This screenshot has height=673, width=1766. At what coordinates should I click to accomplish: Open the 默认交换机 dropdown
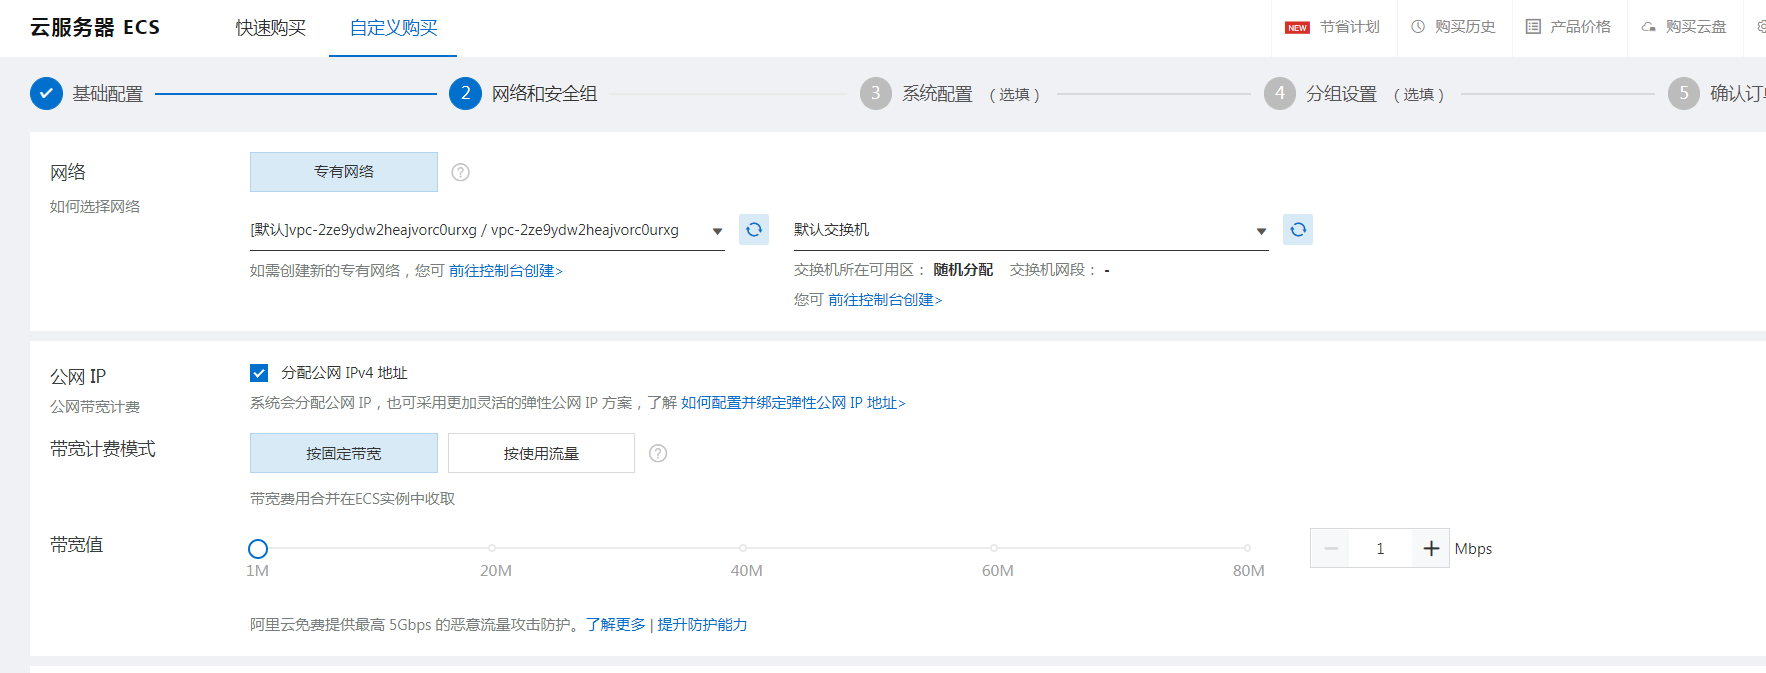coord(1031,230)
